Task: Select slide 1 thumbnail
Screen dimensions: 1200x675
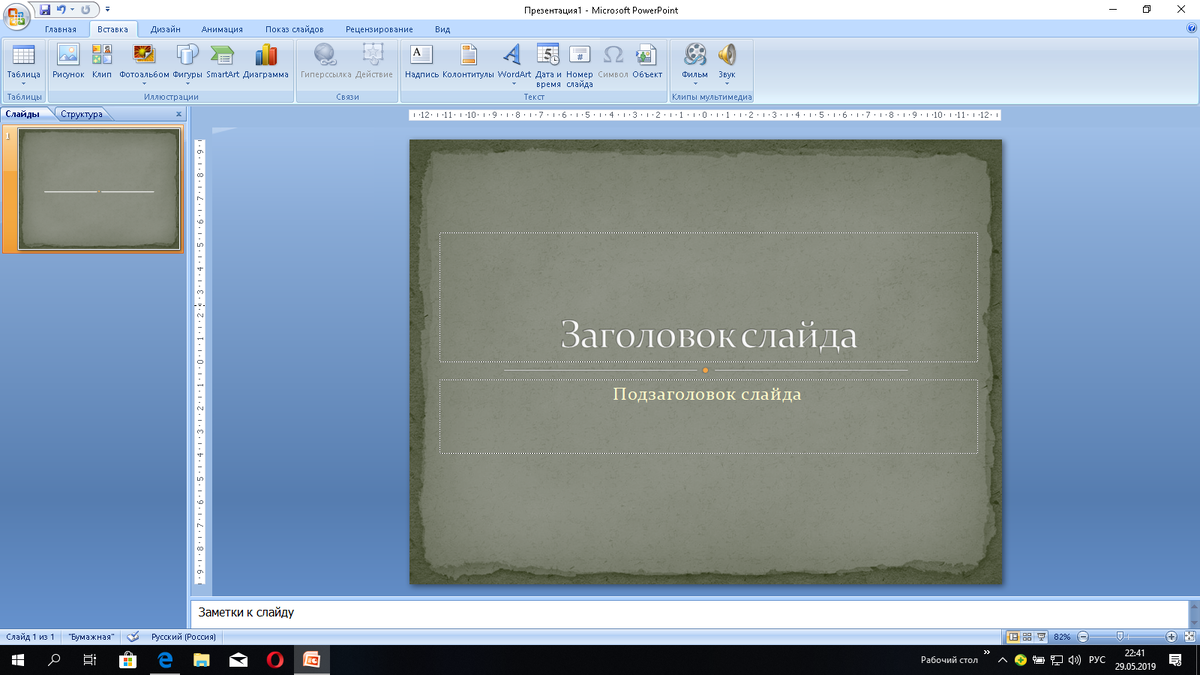Action: (x=99, y=189)
